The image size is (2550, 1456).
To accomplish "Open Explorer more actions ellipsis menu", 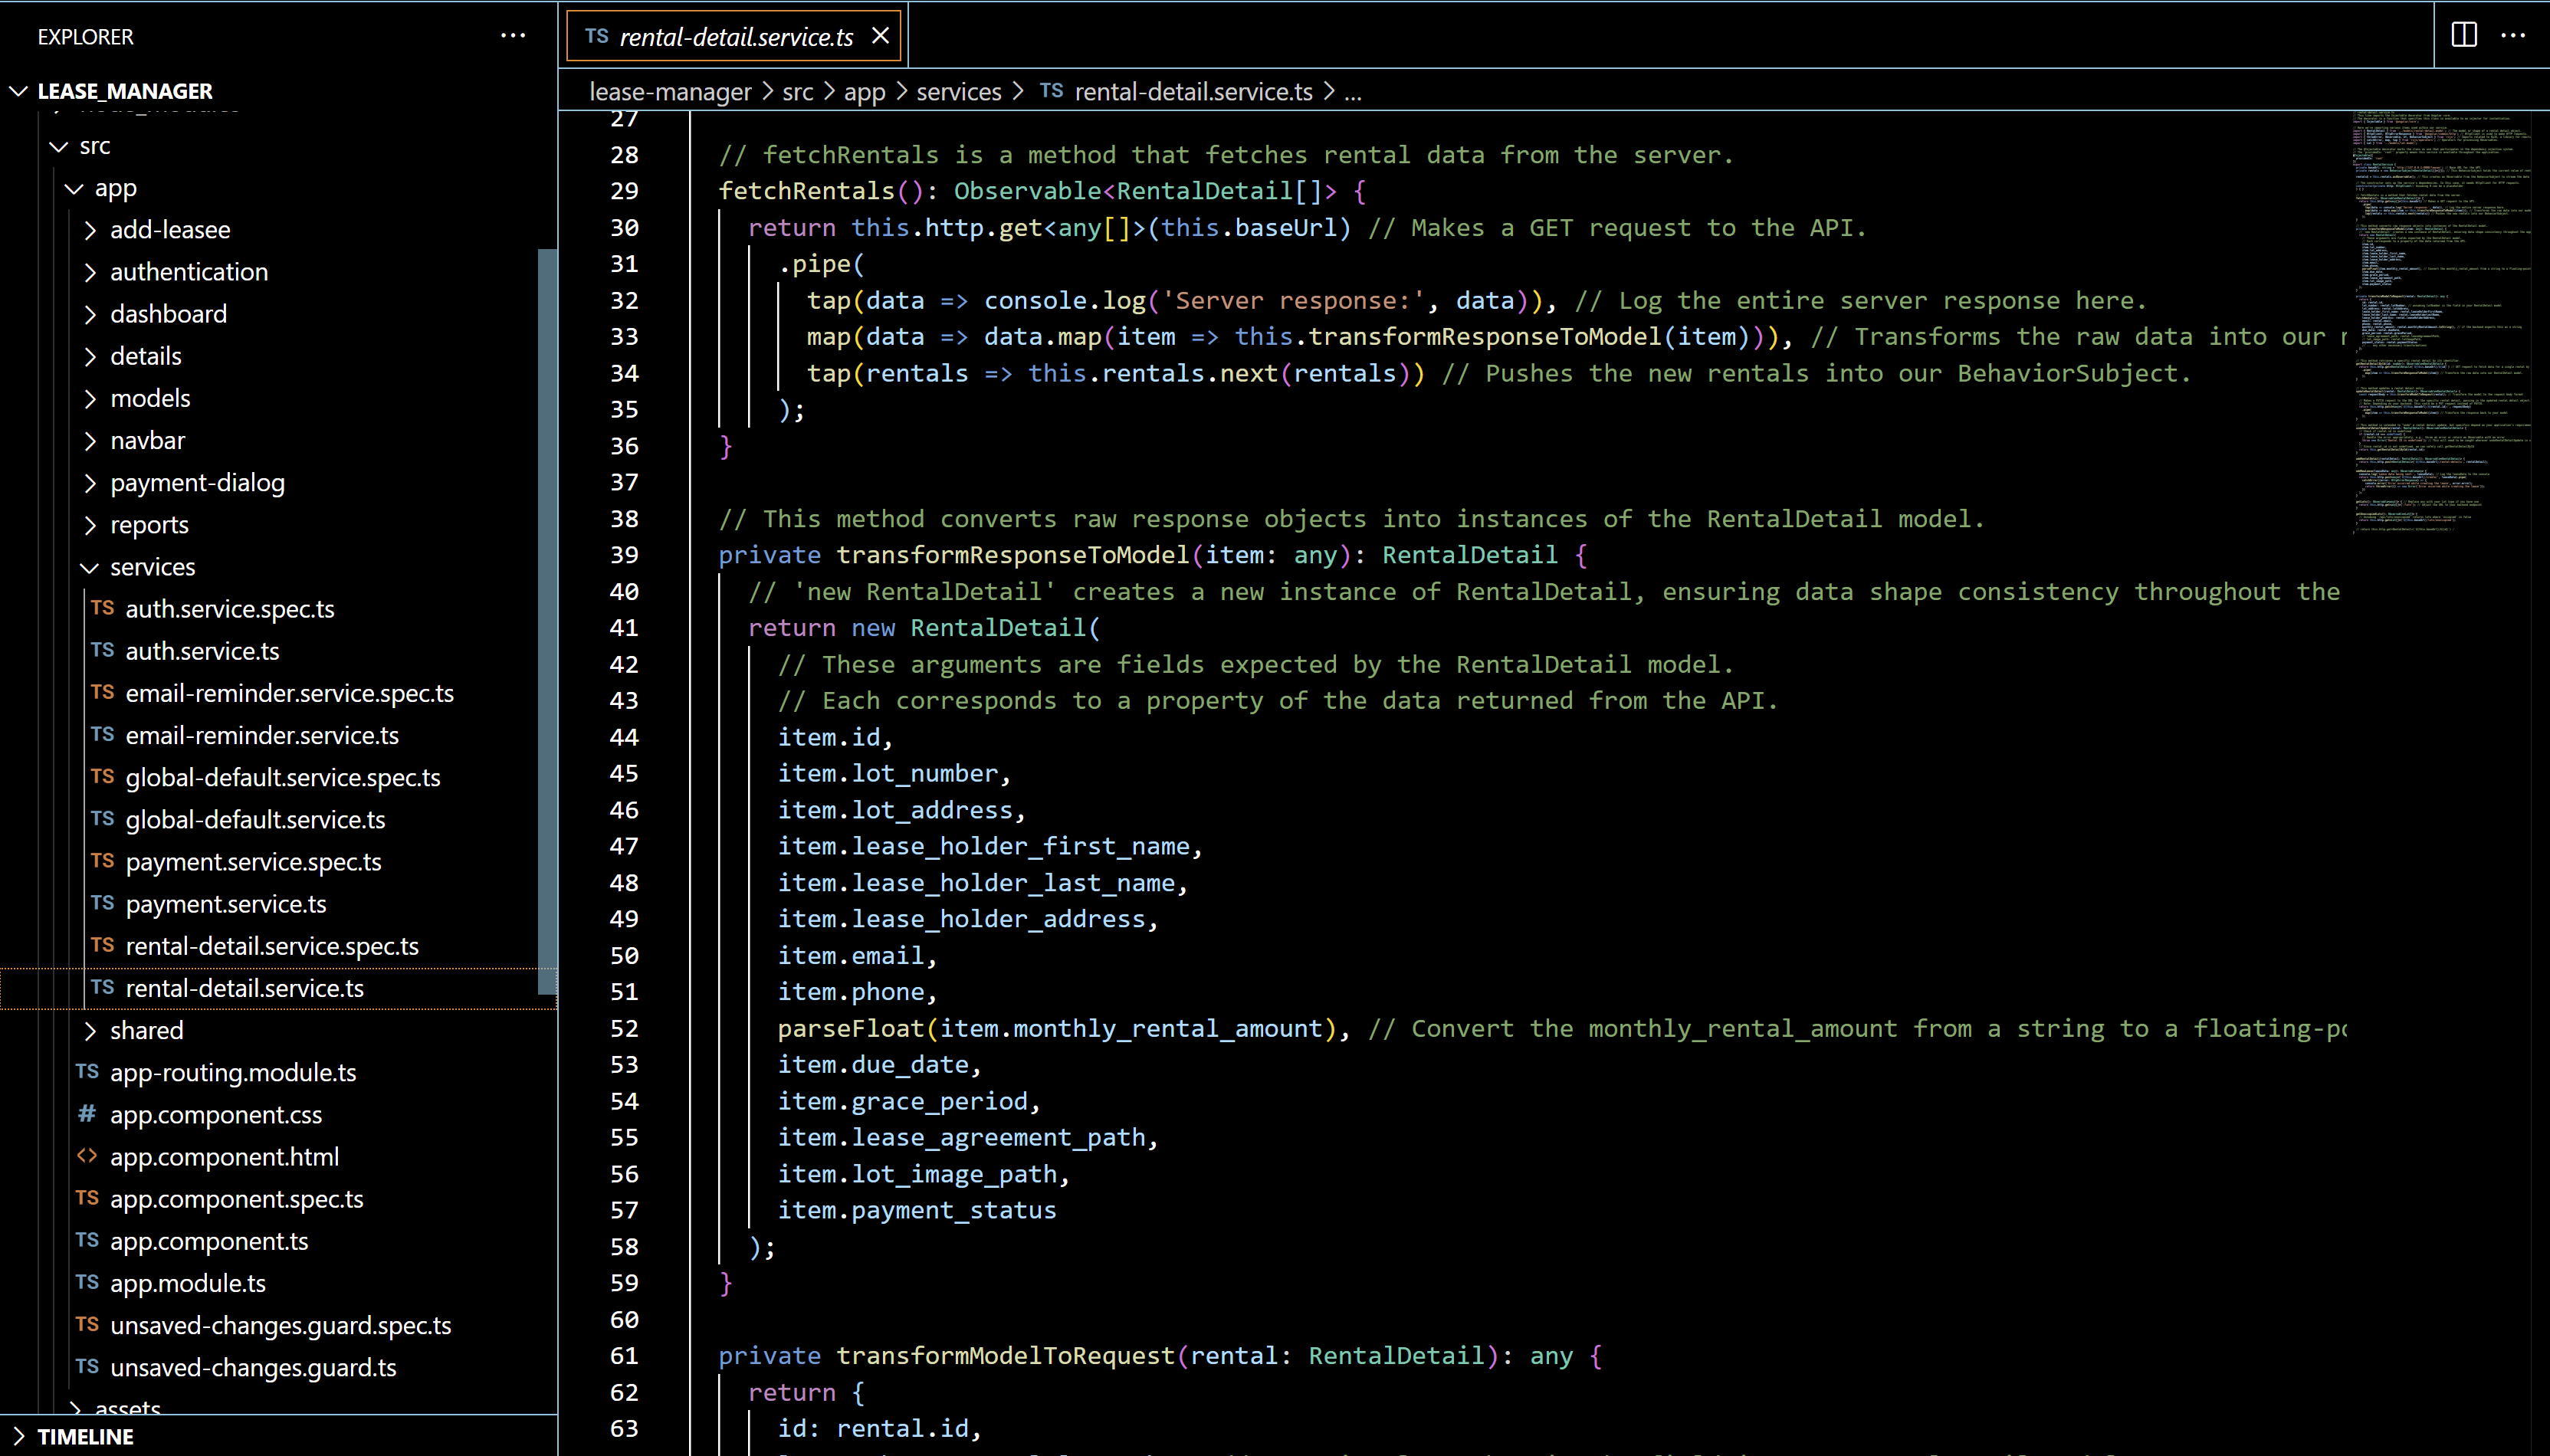I will [x=513, y=36].
